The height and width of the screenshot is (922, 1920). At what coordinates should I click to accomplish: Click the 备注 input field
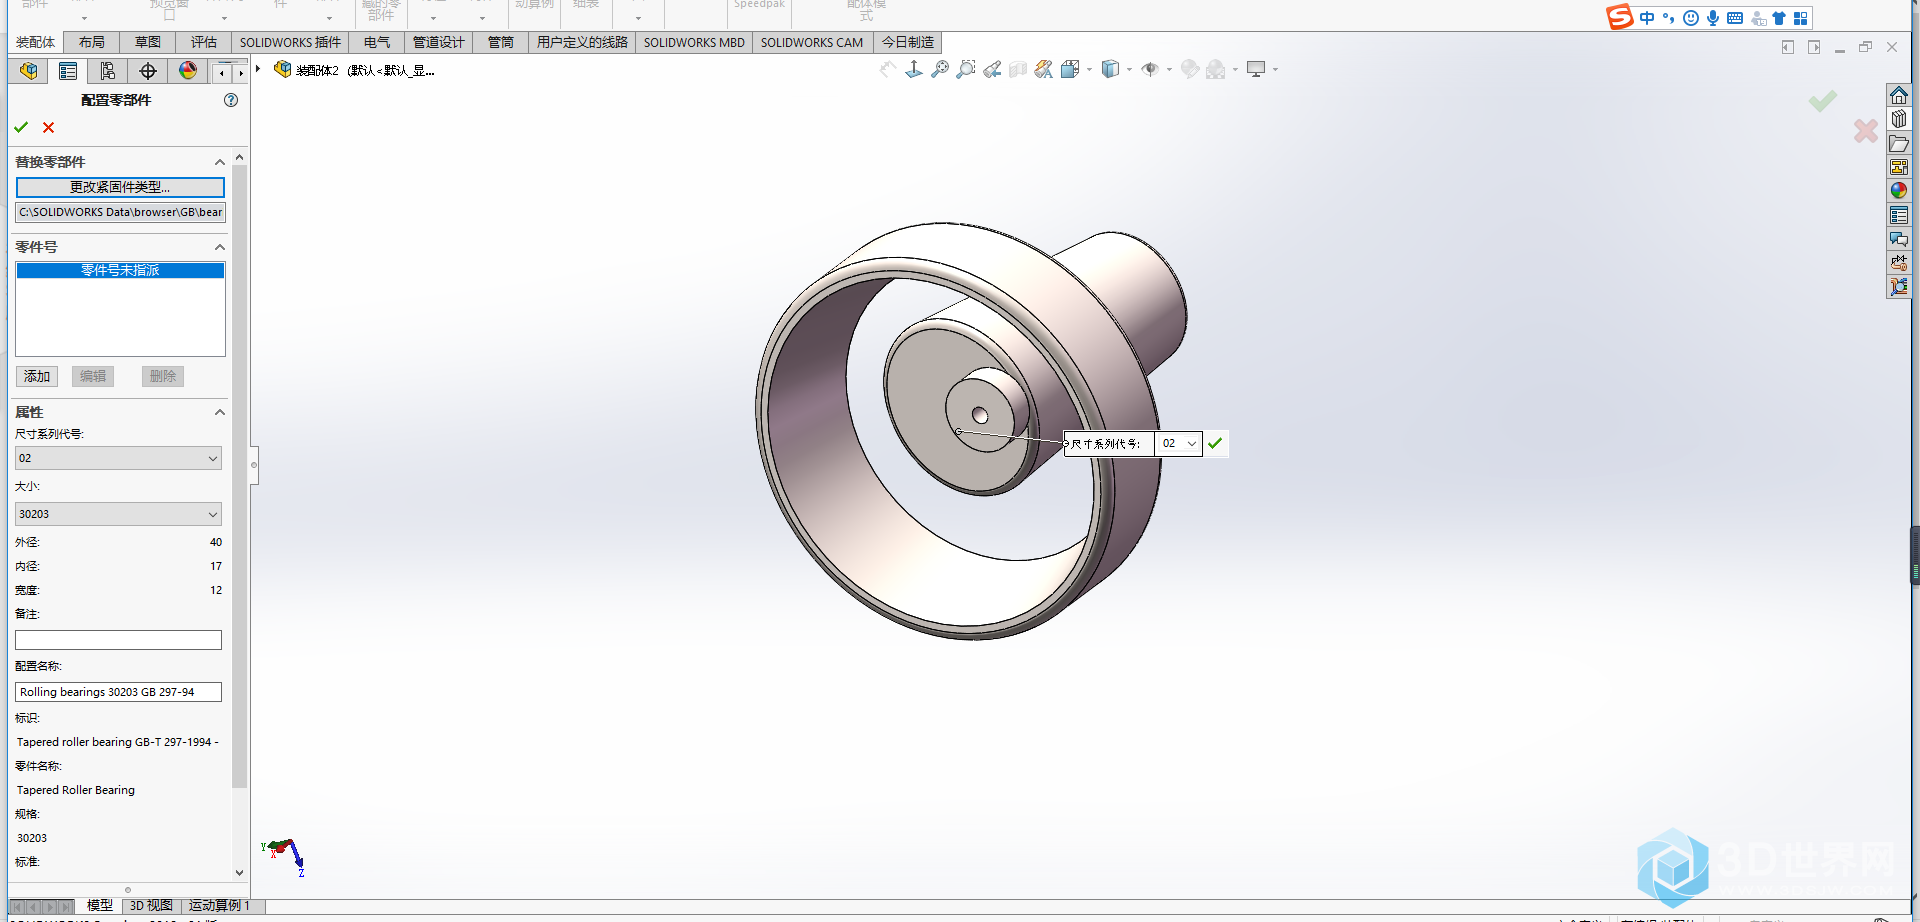point(118,640)
